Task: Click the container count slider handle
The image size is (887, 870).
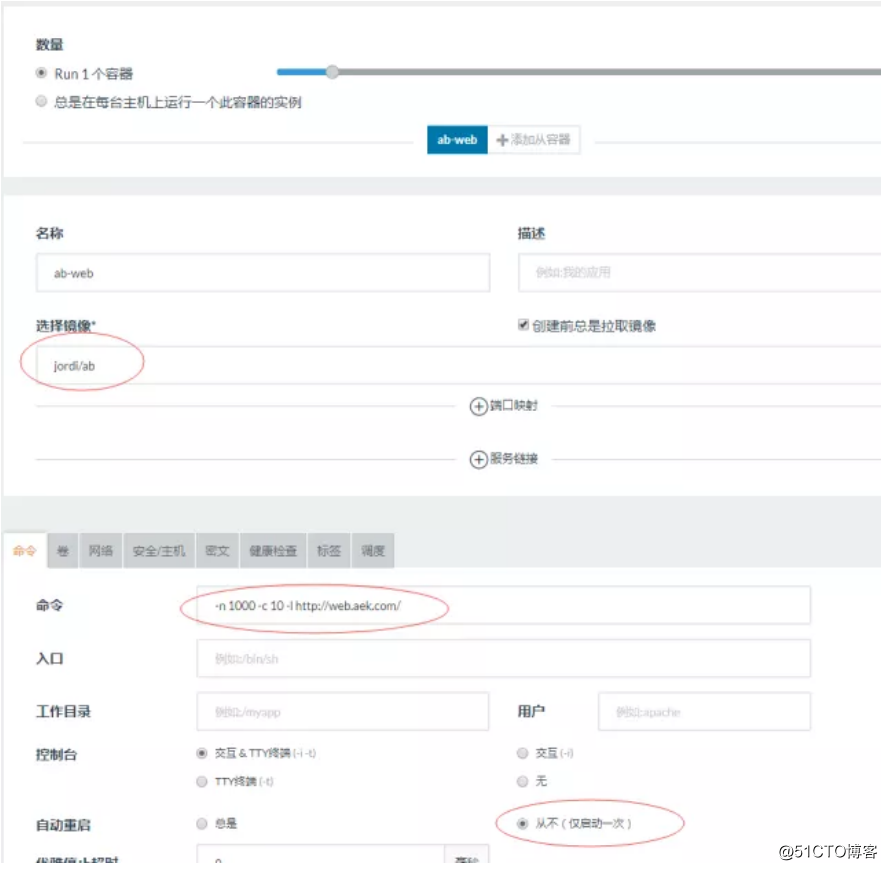Action: pos(334,72)
